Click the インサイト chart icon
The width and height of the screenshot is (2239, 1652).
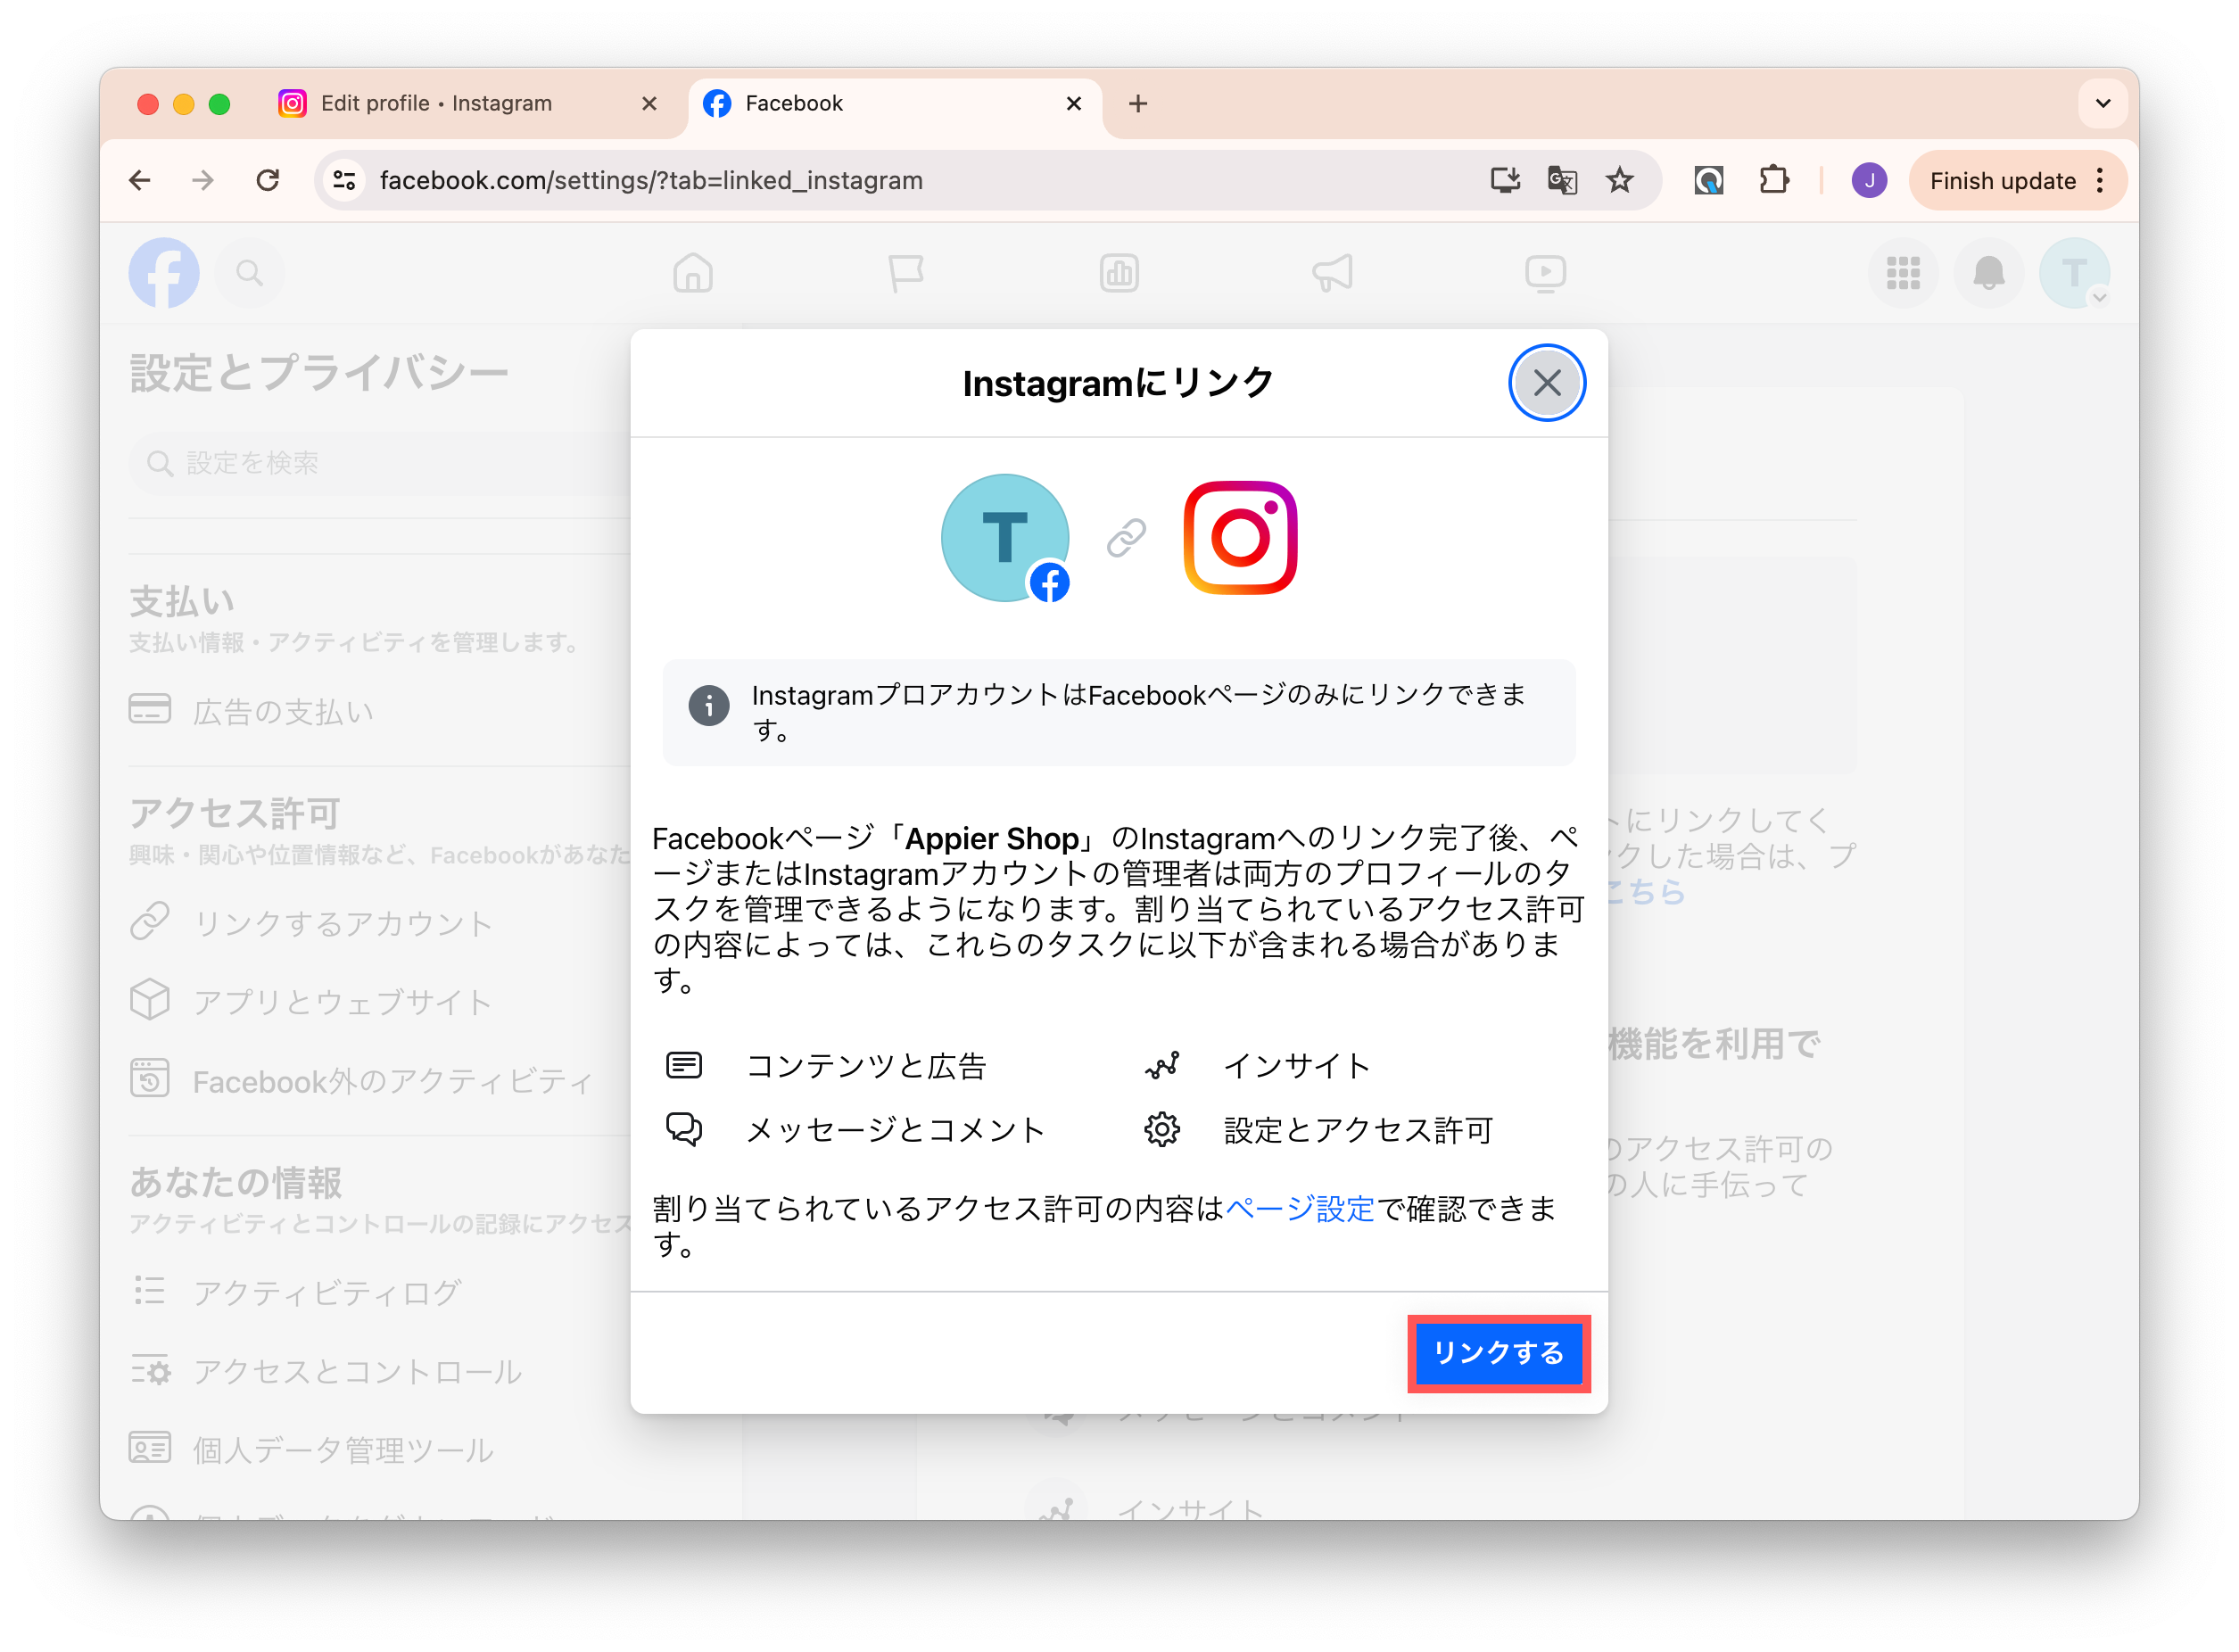pyautogui.click(x=1162, y=1065)
